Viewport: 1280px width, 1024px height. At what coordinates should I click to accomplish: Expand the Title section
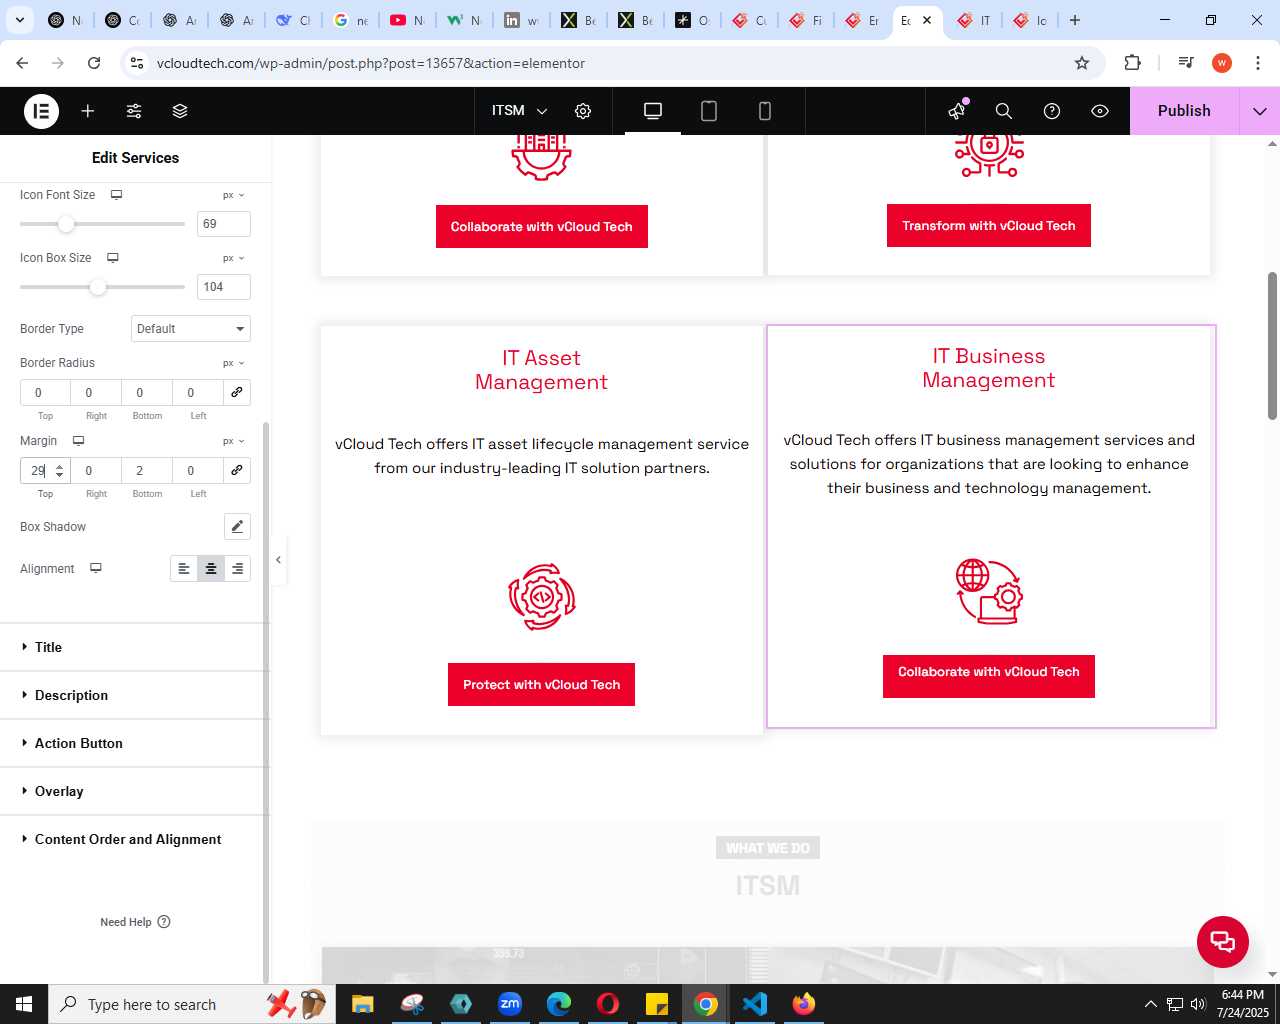click(x=135, y=647)
